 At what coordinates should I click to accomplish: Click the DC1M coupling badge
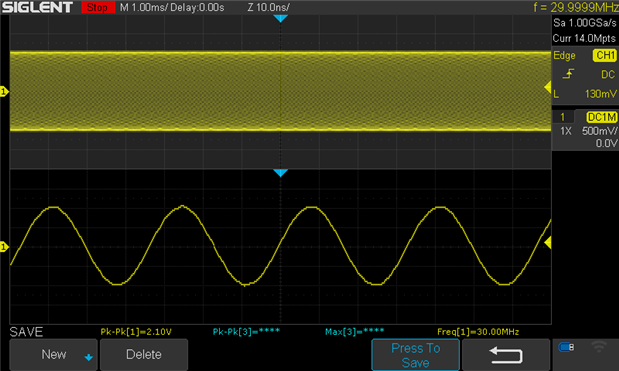(x=602, y=117)
